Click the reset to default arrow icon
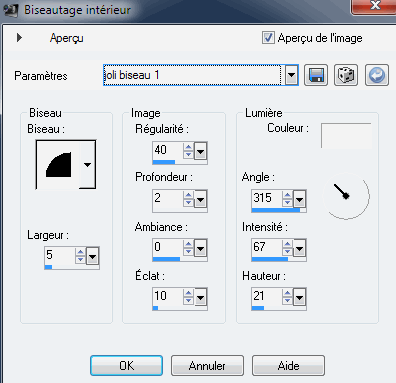 [x=377, y=75]
